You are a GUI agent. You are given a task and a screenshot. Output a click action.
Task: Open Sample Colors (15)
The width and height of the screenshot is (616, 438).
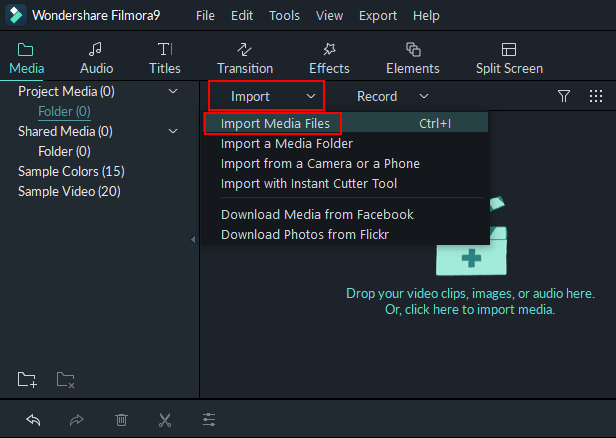click(71, 171)
